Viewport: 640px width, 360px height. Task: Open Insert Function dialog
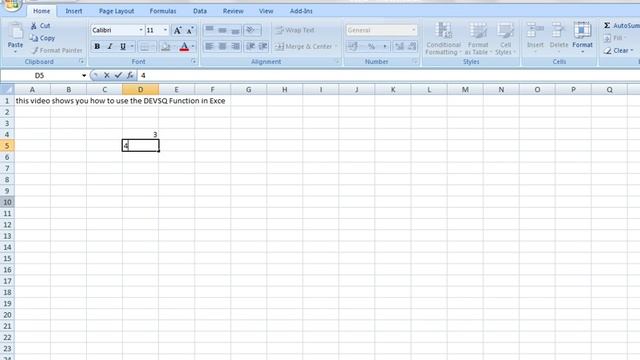point(130,76)
